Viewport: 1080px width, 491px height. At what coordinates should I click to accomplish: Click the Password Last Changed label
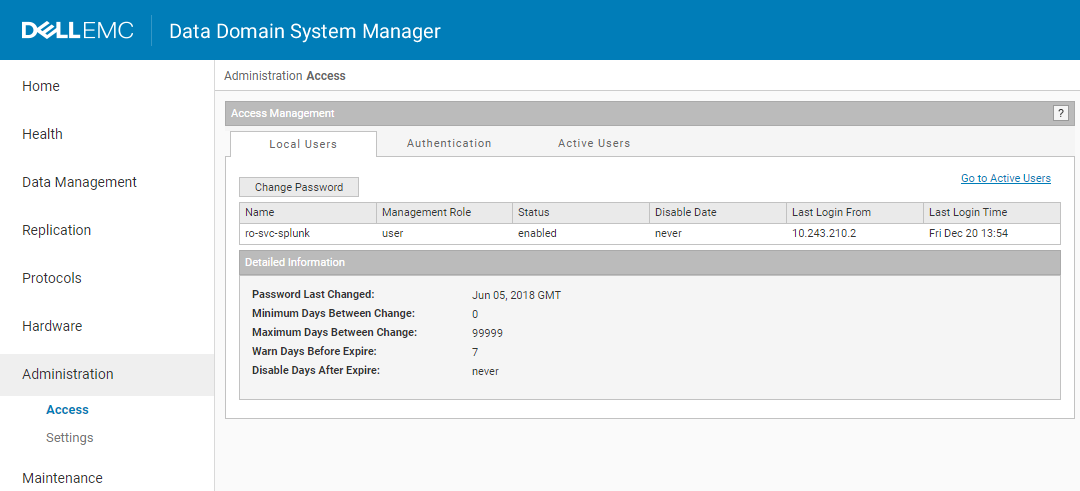click(313, 294)
